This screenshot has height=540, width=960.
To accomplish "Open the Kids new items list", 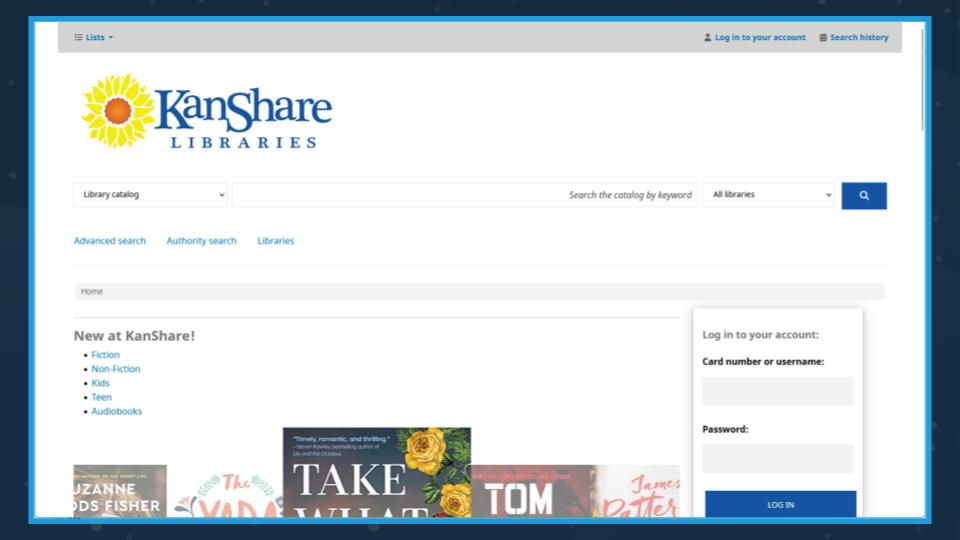I will coord(100,383).
